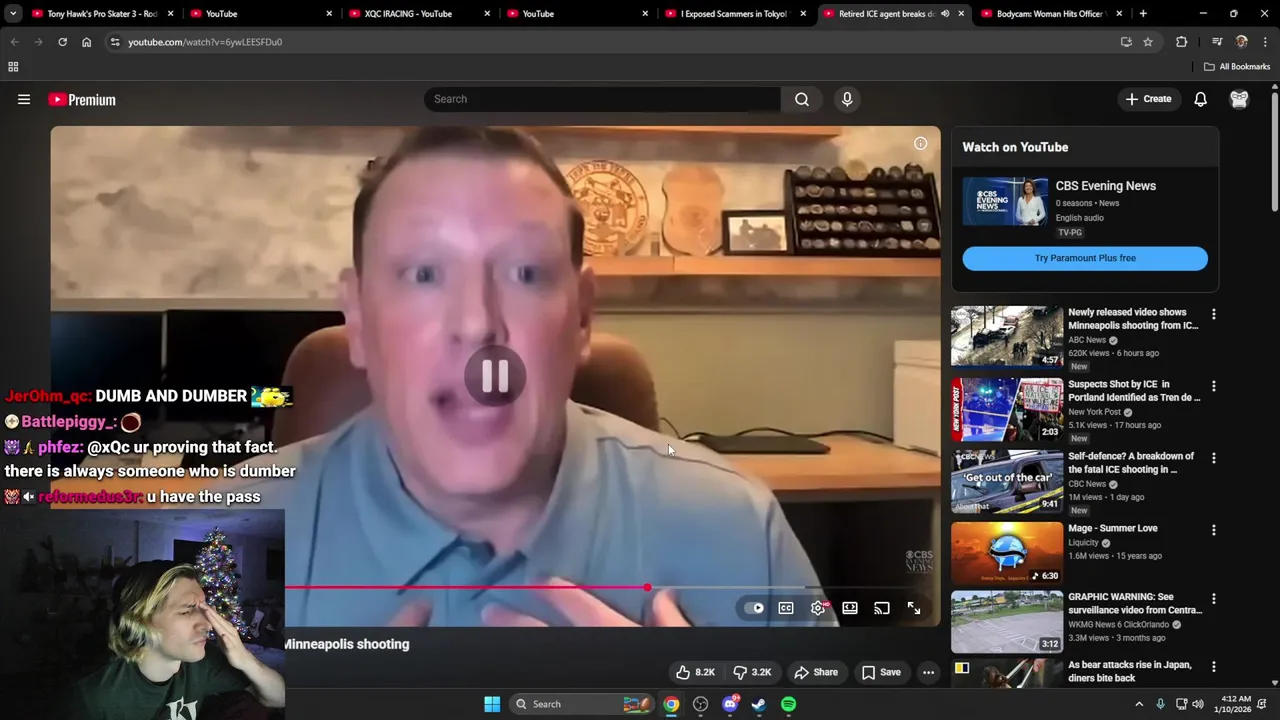Open options for Newly released video shows
The height and width of the screenshot is (720, 1280).
(x=1214, y=314)
